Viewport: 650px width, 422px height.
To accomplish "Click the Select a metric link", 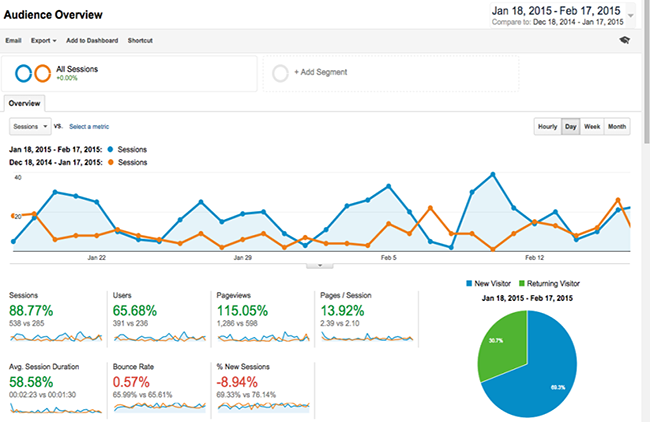I will pyautogui.click(x=89, y=127).
